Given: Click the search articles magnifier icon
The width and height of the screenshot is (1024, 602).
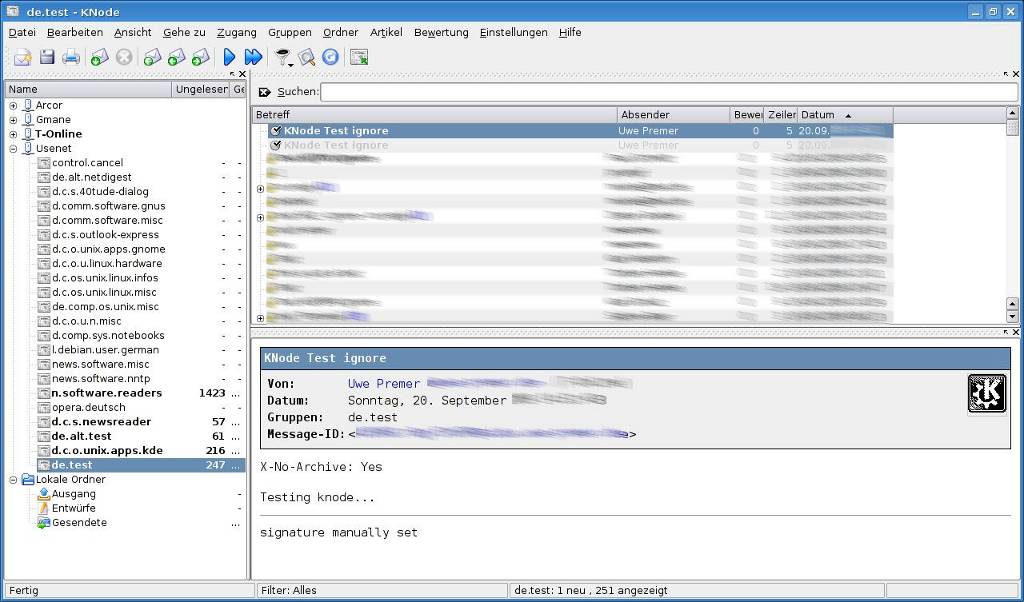Looking at the screenshot, I should click(x=307, y=58).
